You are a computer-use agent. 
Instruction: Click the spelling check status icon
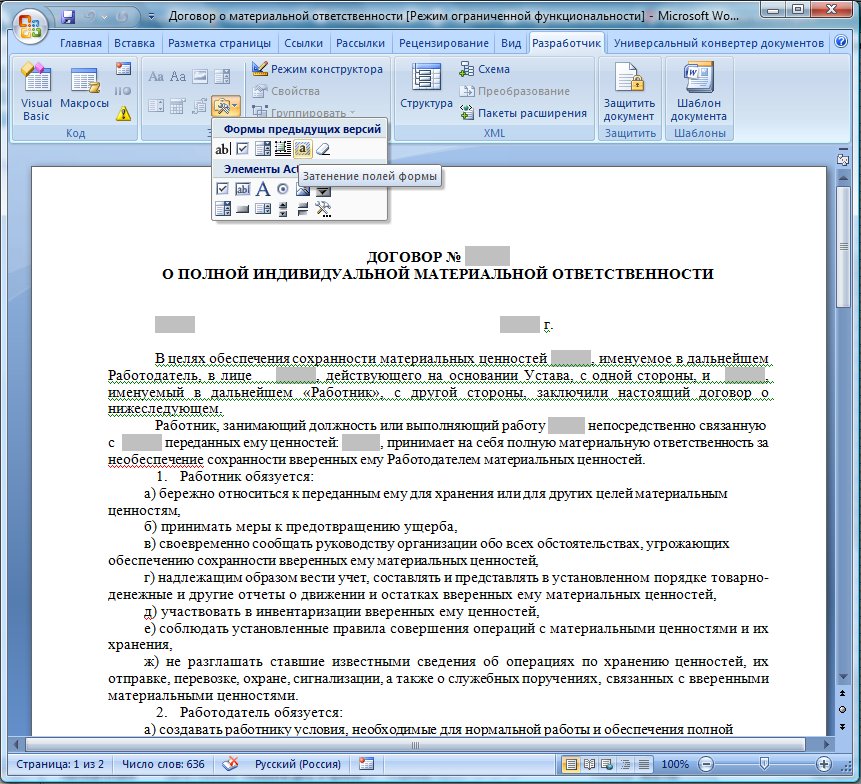click(231, 763)
